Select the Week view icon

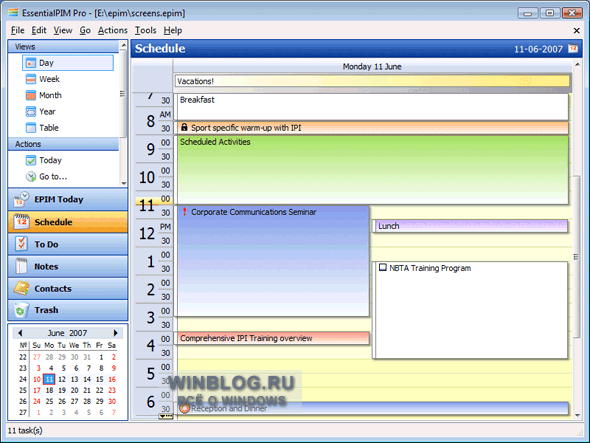31,79
